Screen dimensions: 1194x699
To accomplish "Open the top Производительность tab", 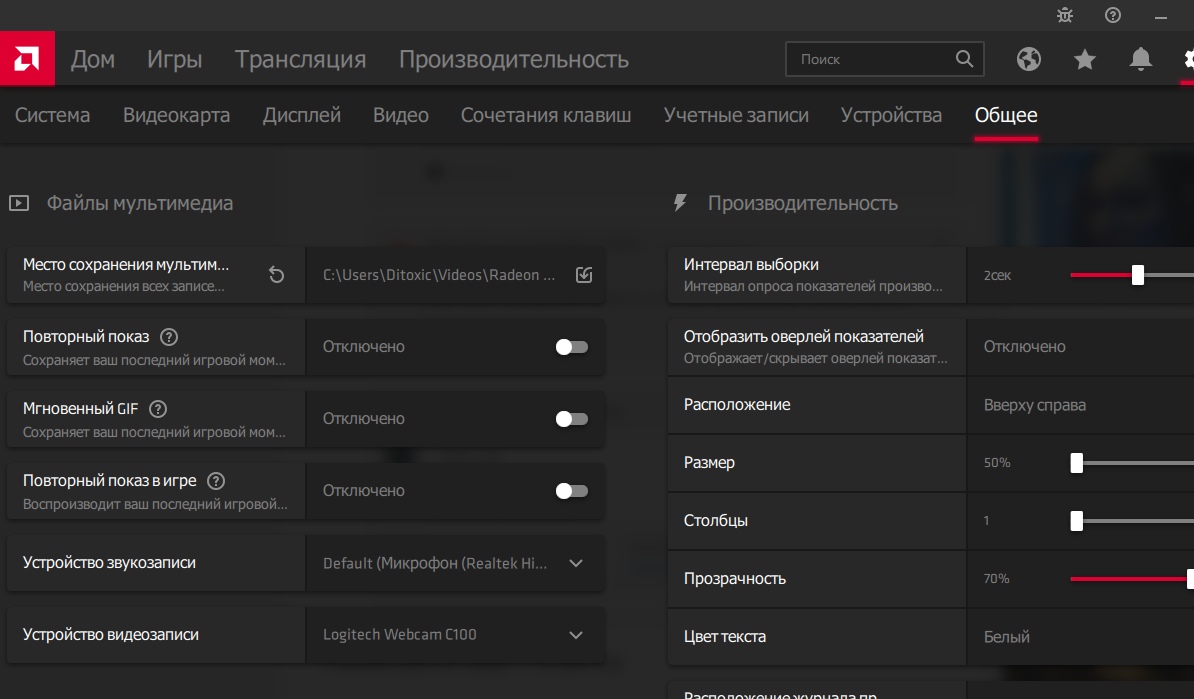I will tap(514, 59).
